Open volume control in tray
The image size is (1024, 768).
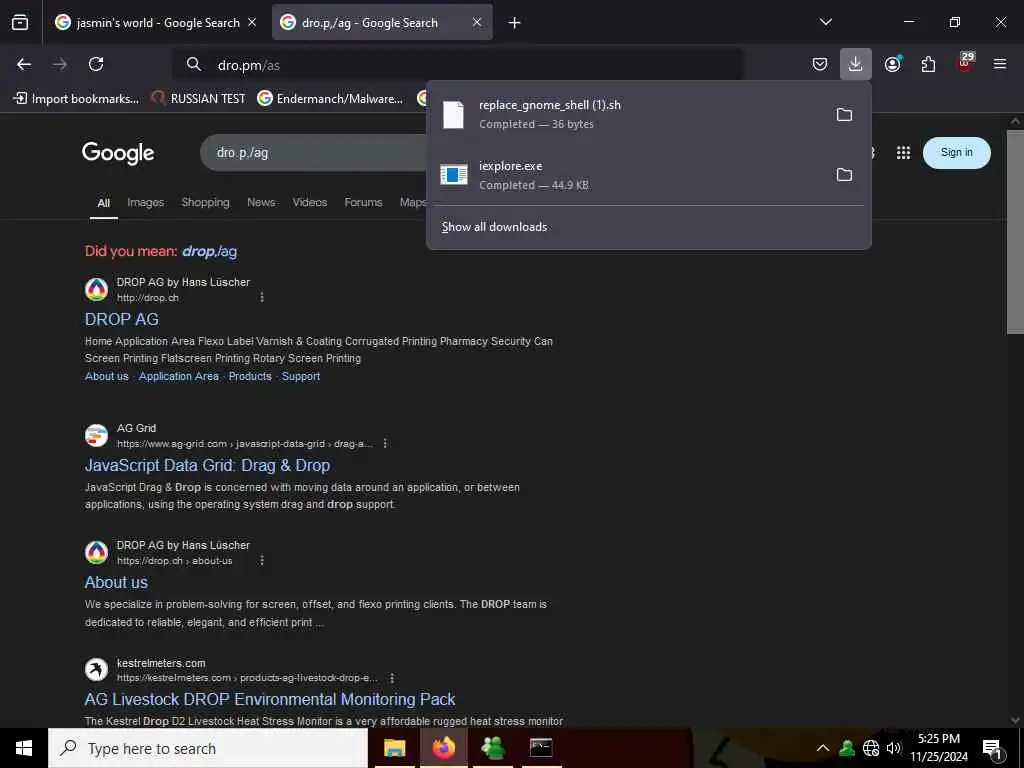pos(894,748)
